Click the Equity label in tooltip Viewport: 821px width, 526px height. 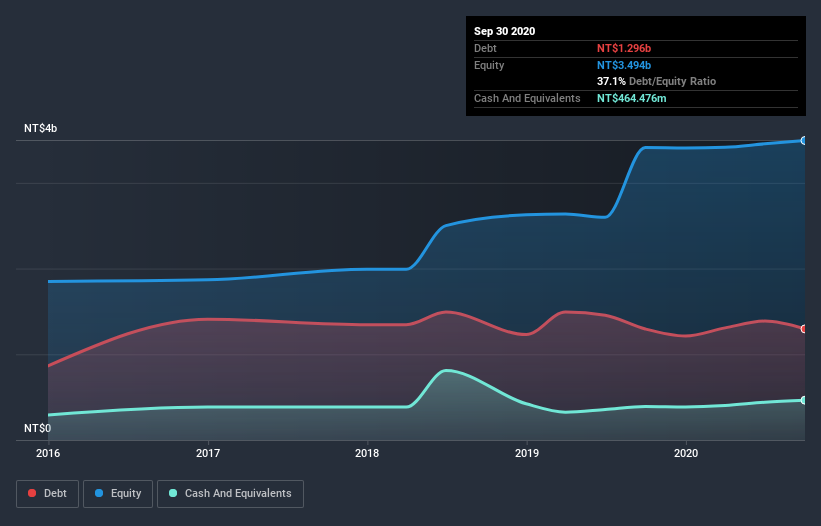[x=489, y=65]
